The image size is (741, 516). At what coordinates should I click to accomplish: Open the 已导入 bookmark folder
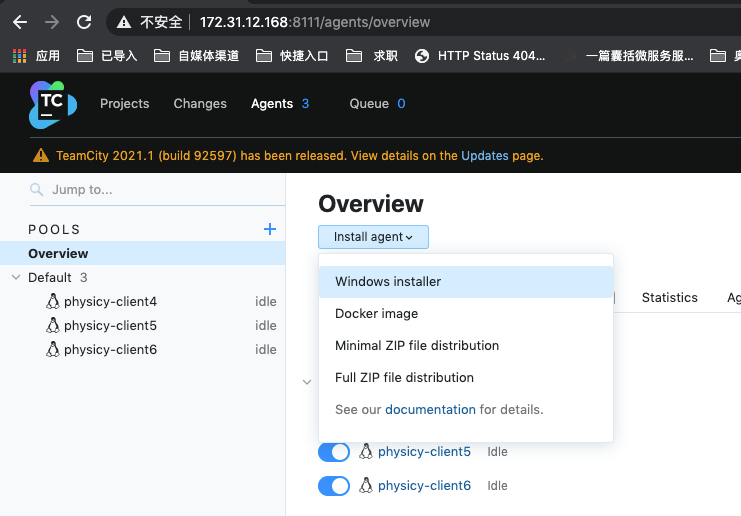coord(107,56)
